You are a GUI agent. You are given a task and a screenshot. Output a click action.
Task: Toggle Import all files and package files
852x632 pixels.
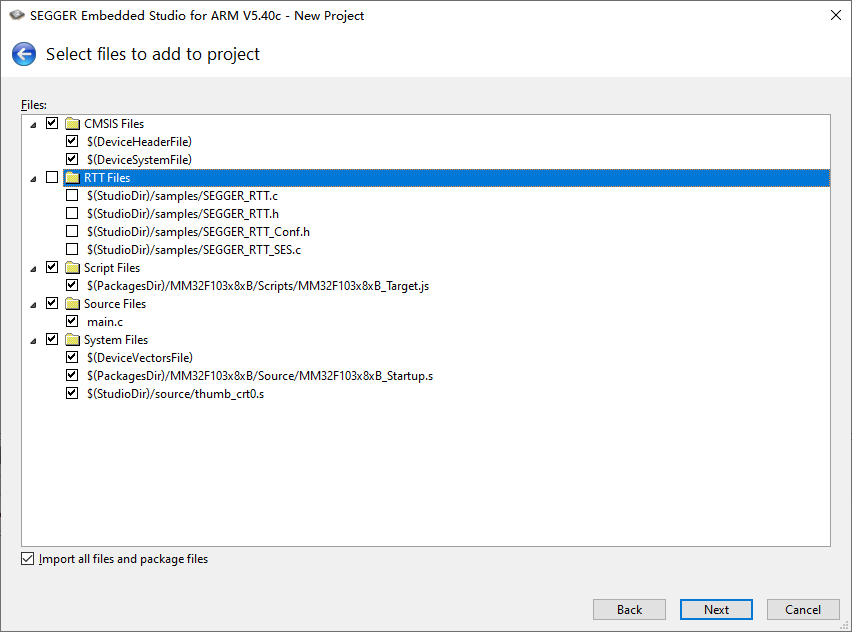click(28, 559)
